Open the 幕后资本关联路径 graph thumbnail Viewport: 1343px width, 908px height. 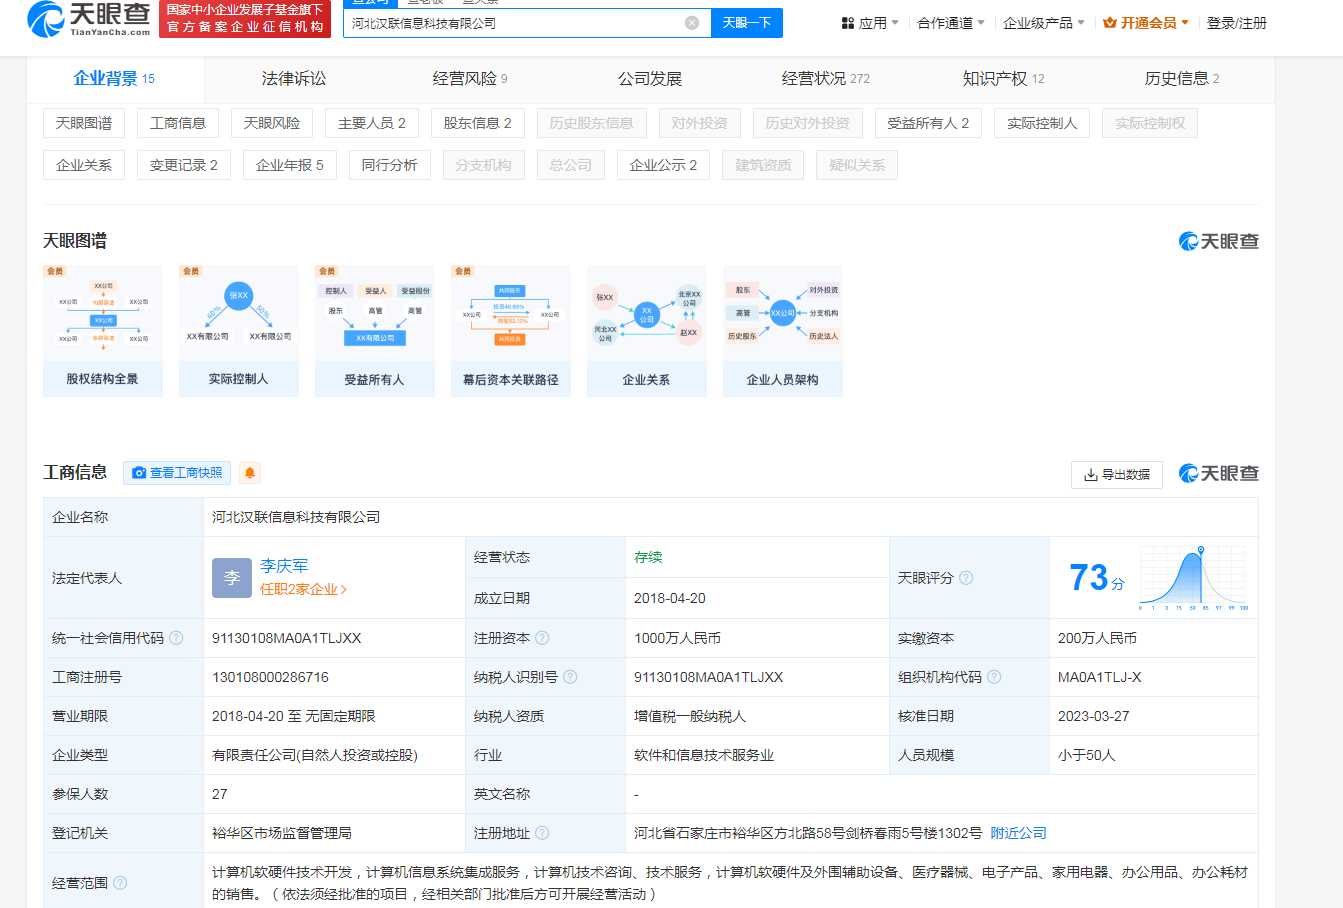click(511, 331)
